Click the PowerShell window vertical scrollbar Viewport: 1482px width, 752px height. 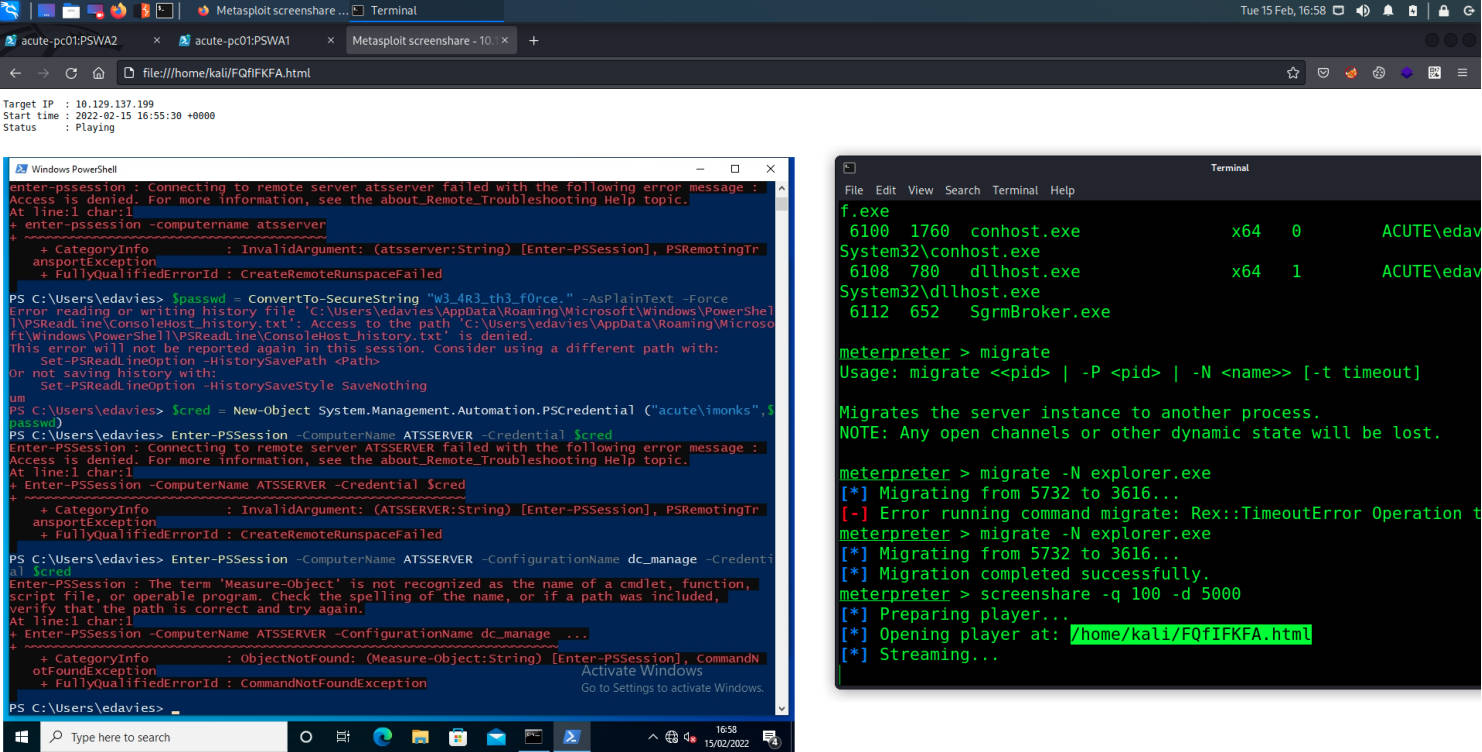click(x=783, y=447)
